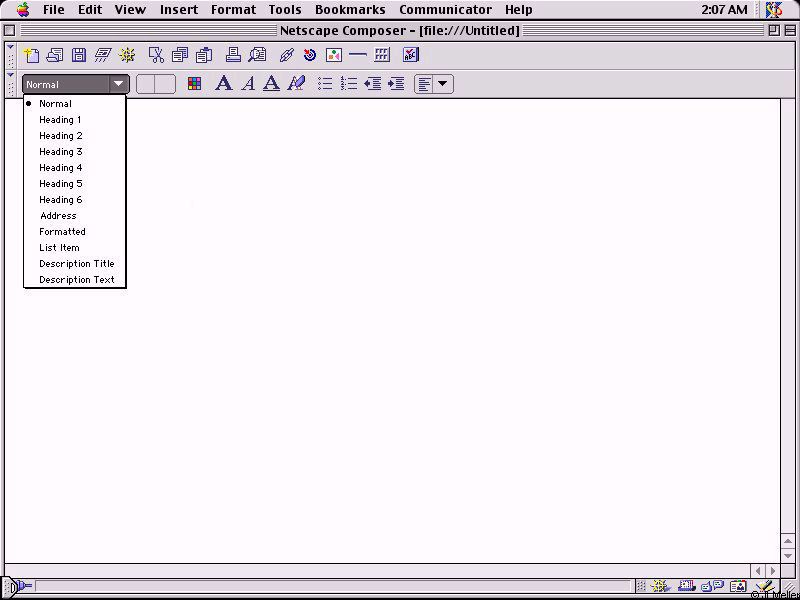Viewport: 800px width, 600px height.
Task: Open the font color palette
Action: point(194,84)
